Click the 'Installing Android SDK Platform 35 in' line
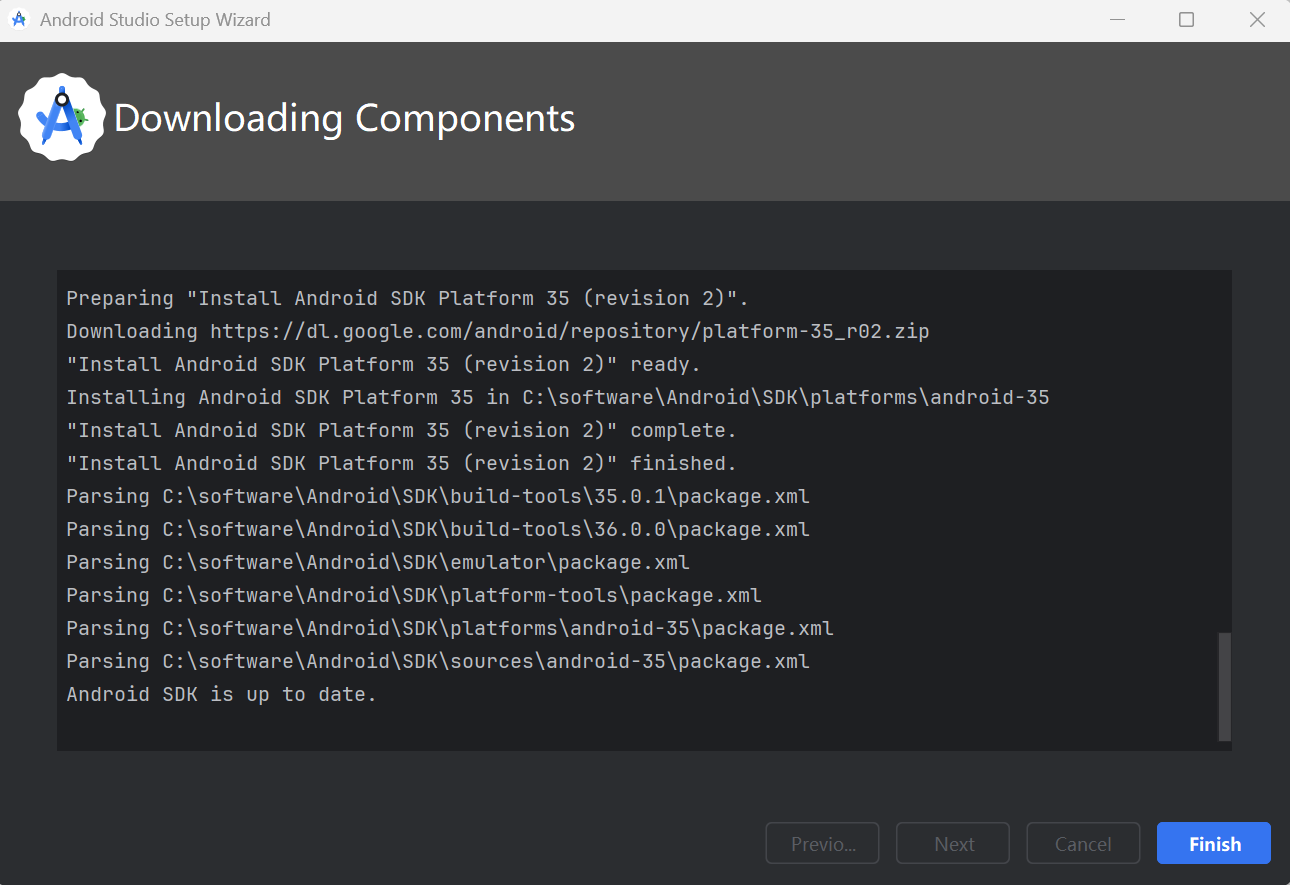Viewport: 1290px width, 885px height. pyautogui.click(x=558, y=397)
